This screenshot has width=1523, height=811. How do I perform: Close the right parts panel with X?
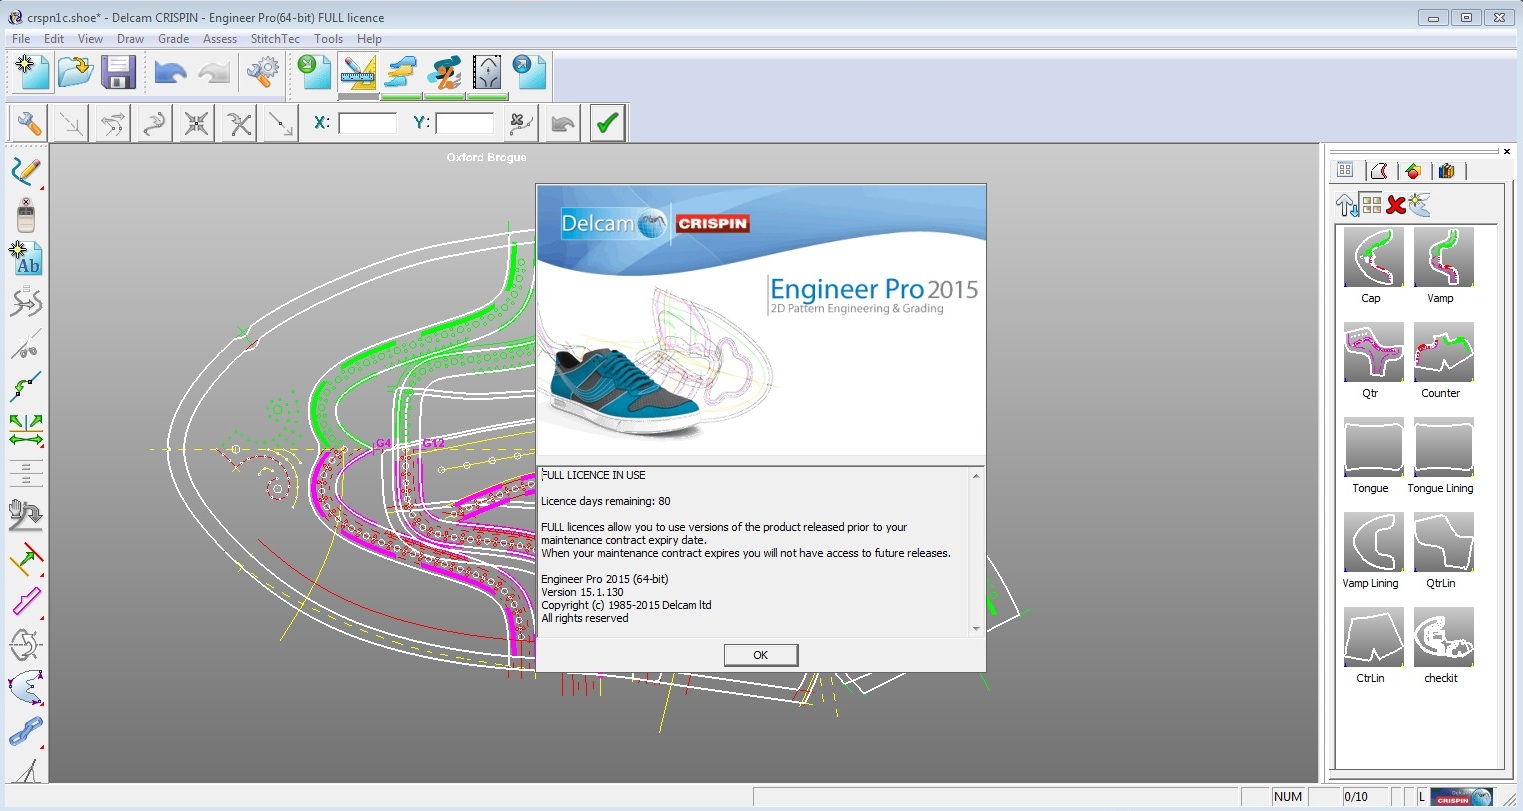(1506, 152)
